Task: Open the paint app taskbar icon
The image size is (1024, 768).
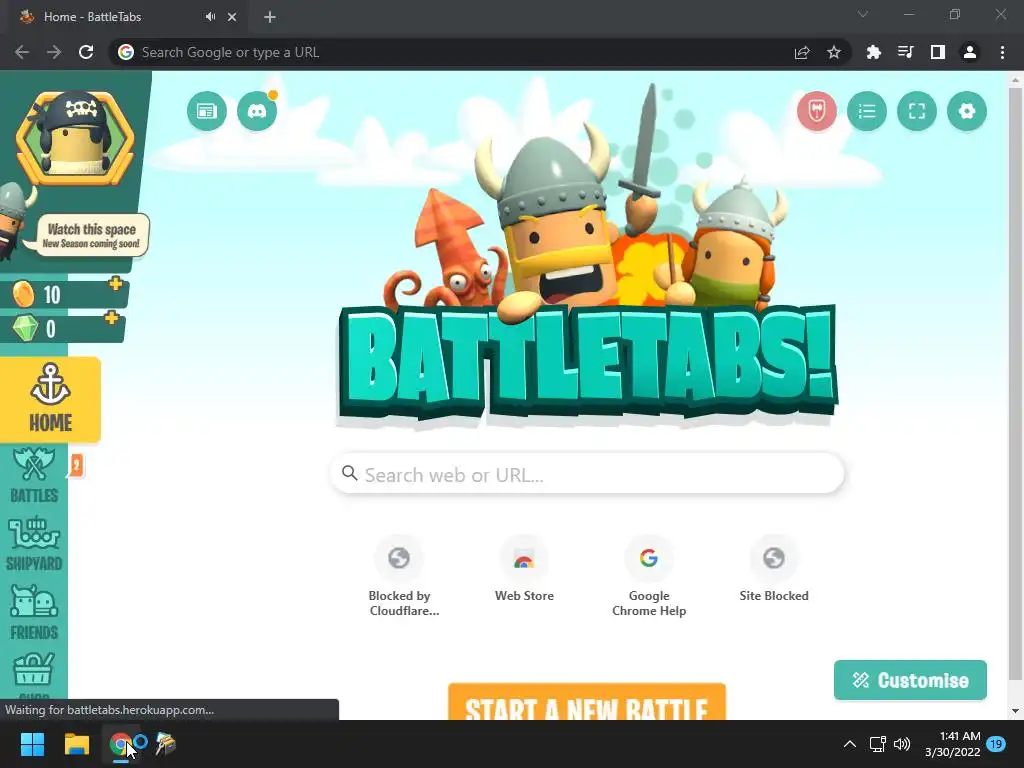Action: click(x=165, y=744)
